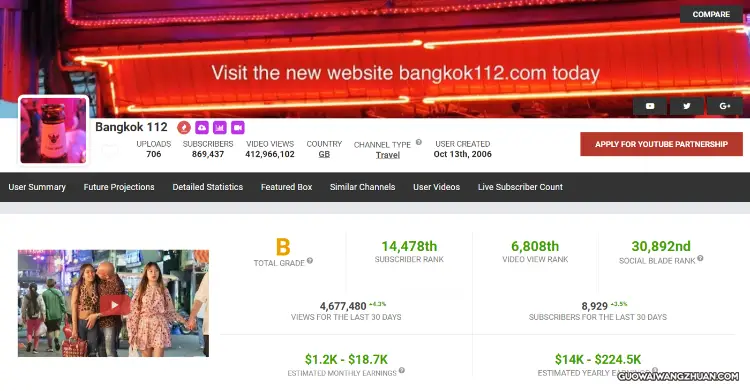The image size is (750, 391).
Task: Click help icon next to Social Blade Rank
Action: [700, 258]
